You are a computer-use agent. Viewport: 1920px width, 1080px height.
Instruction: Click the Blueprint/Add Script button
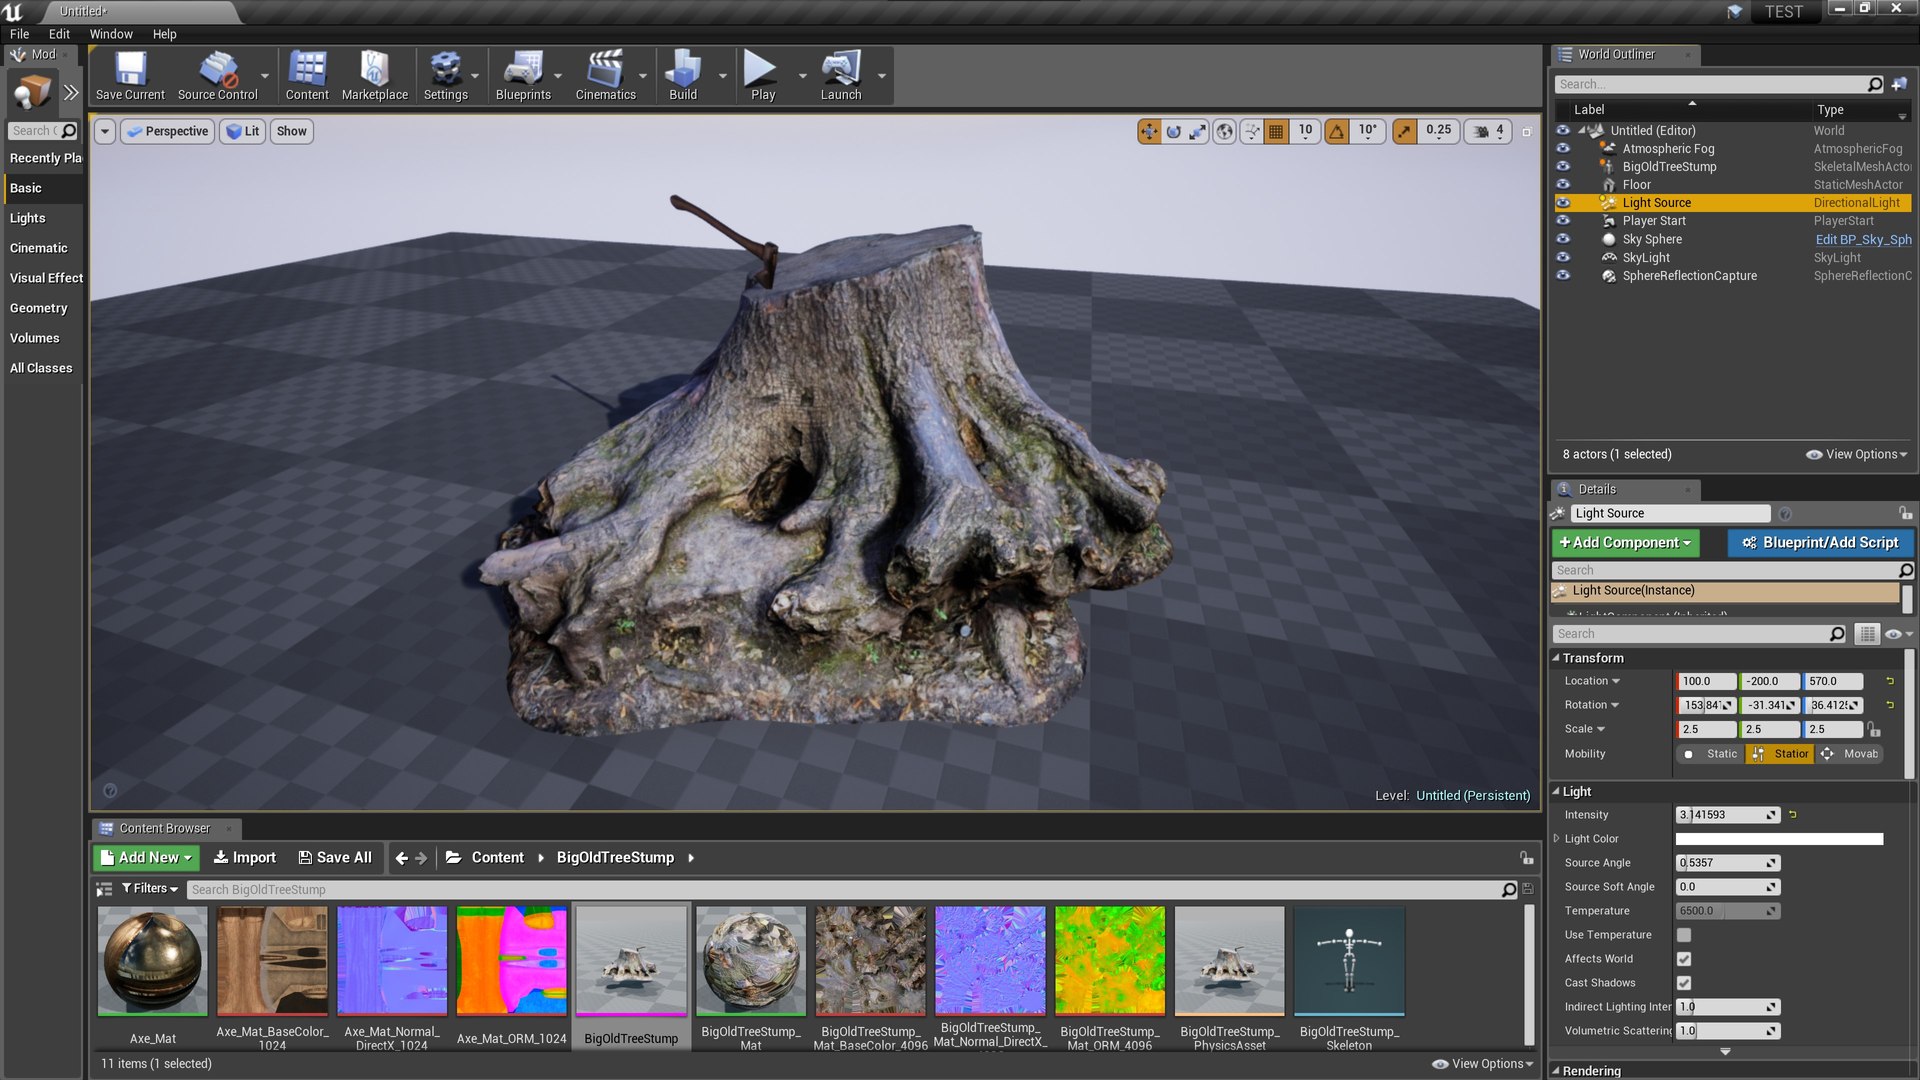1820,543
